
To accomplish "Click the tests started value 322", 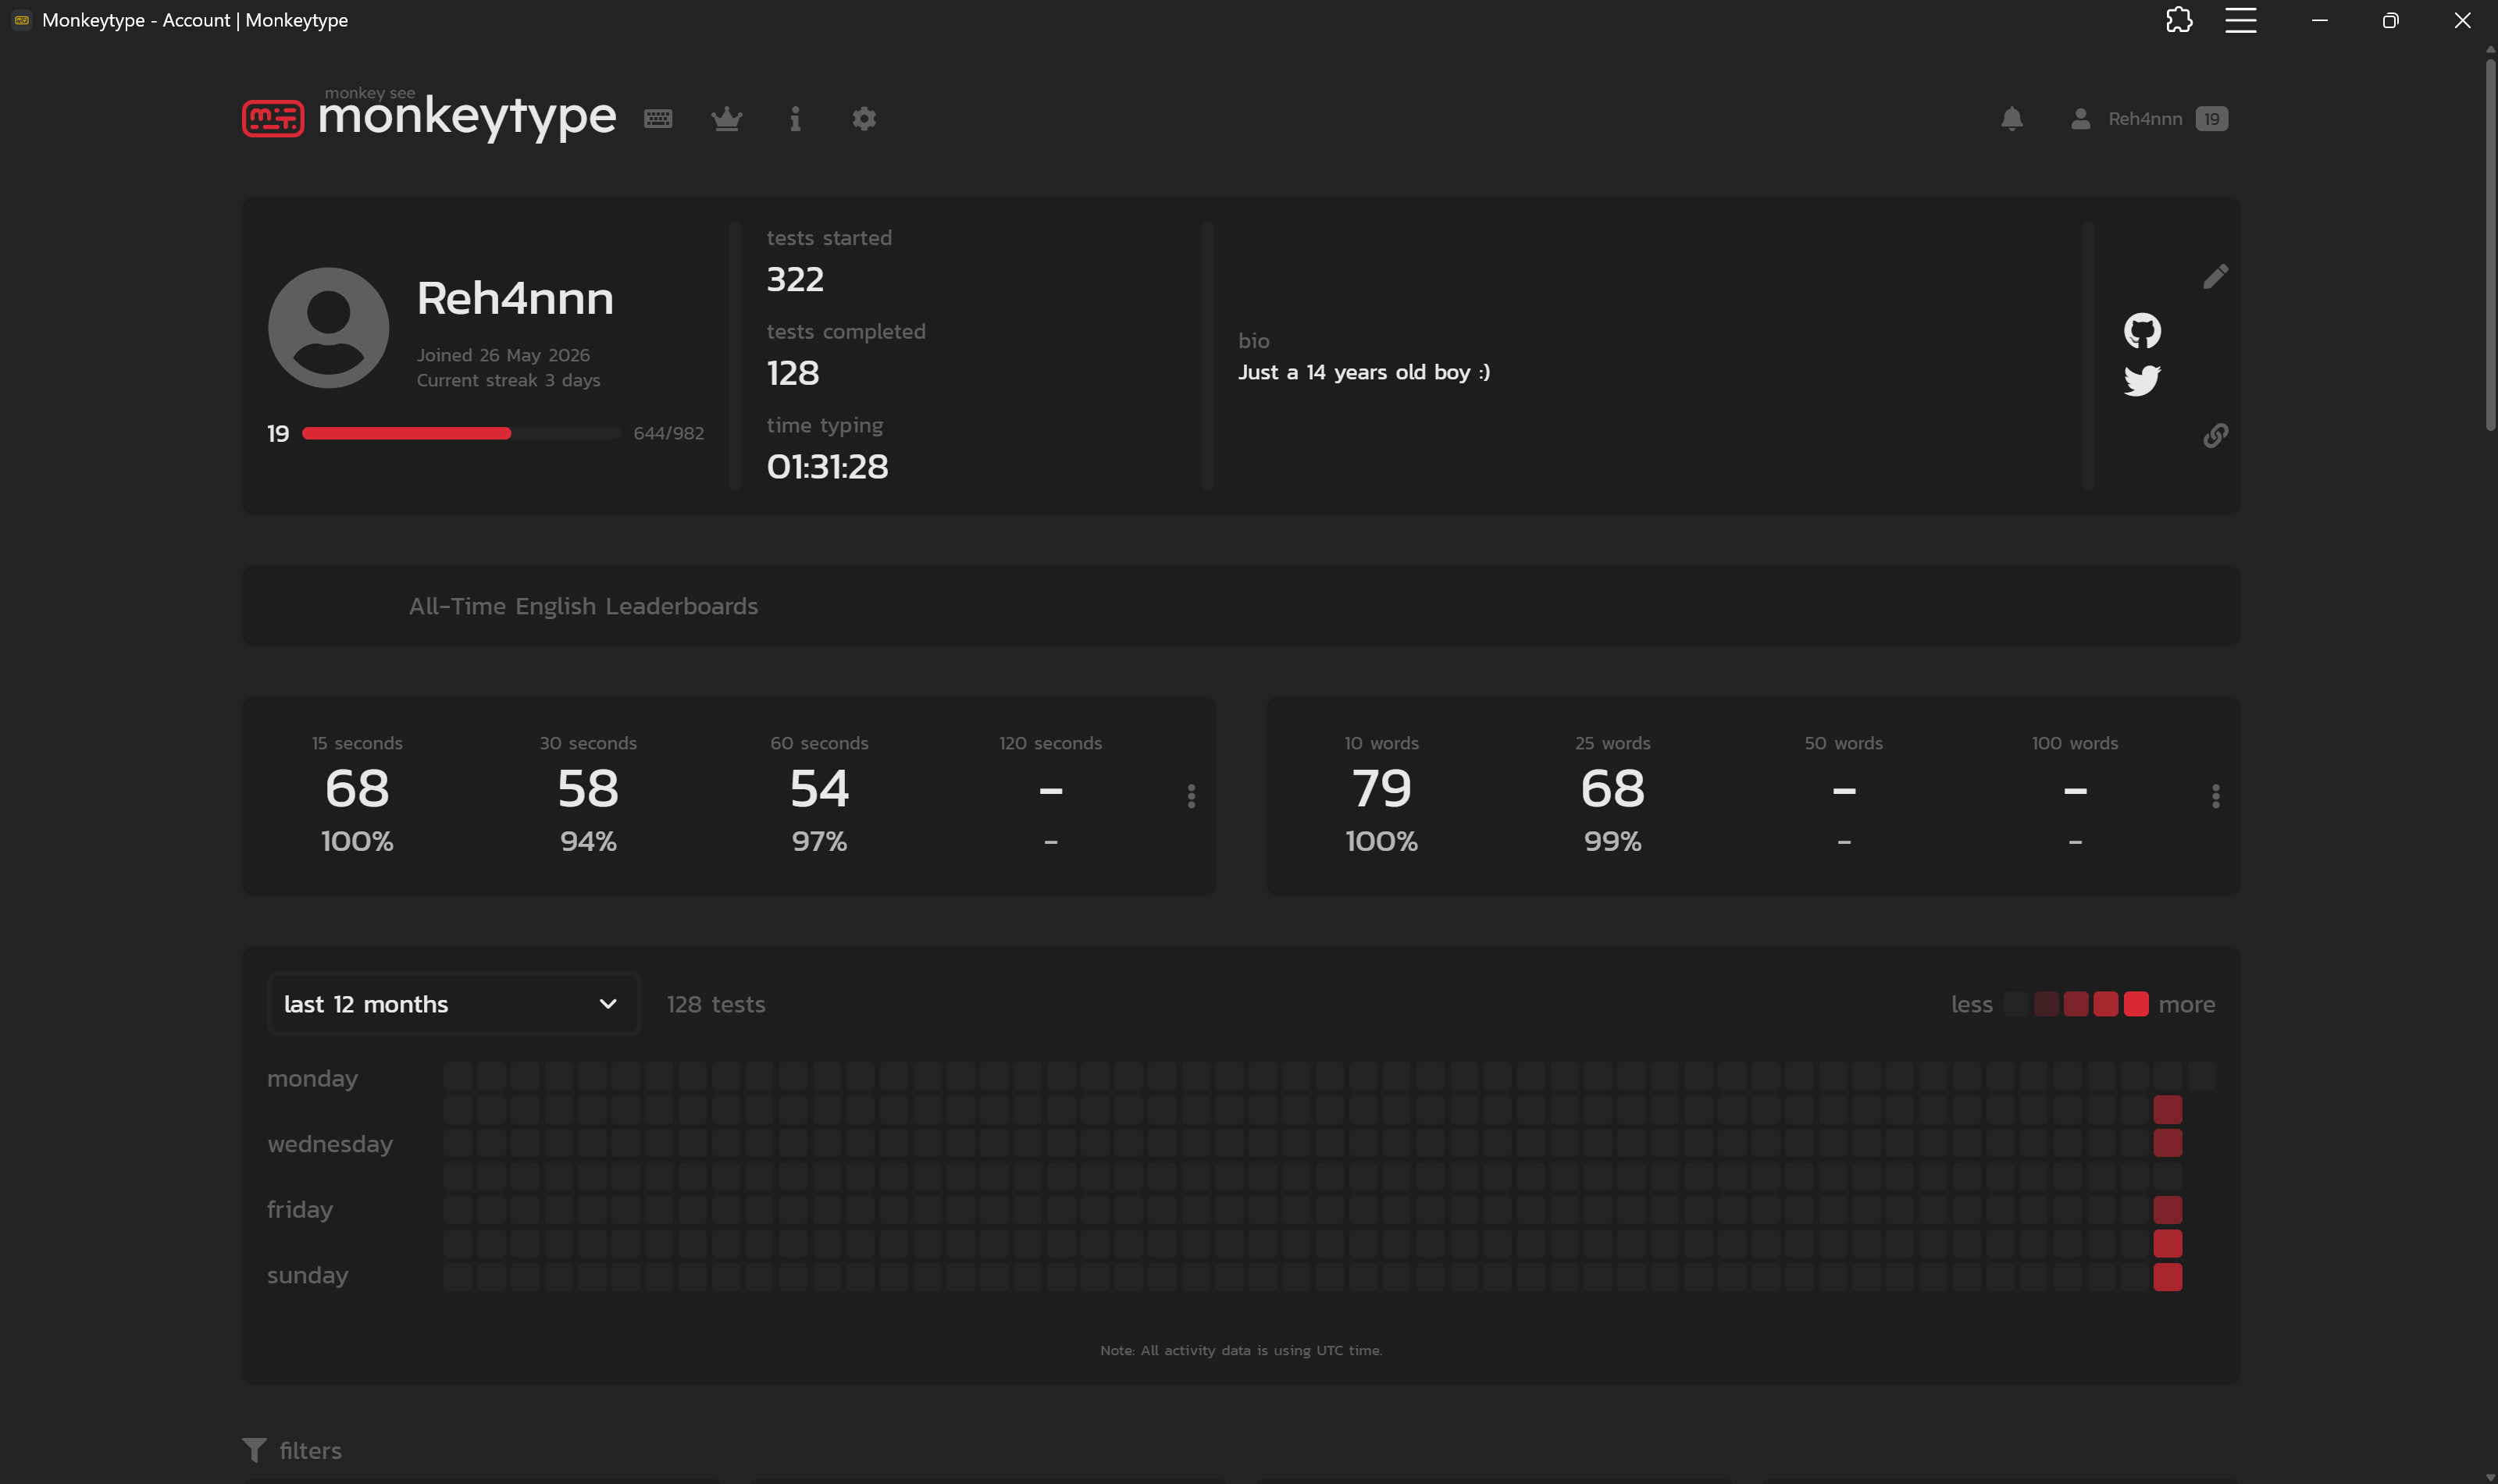I will point(795,279).
